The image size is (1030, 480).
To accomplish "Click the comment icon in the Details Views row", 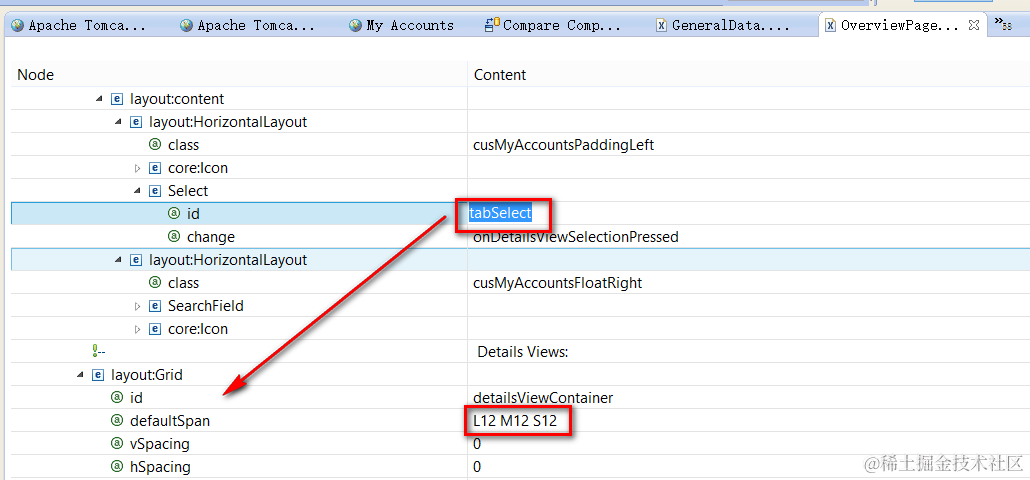I will (99, 352).
